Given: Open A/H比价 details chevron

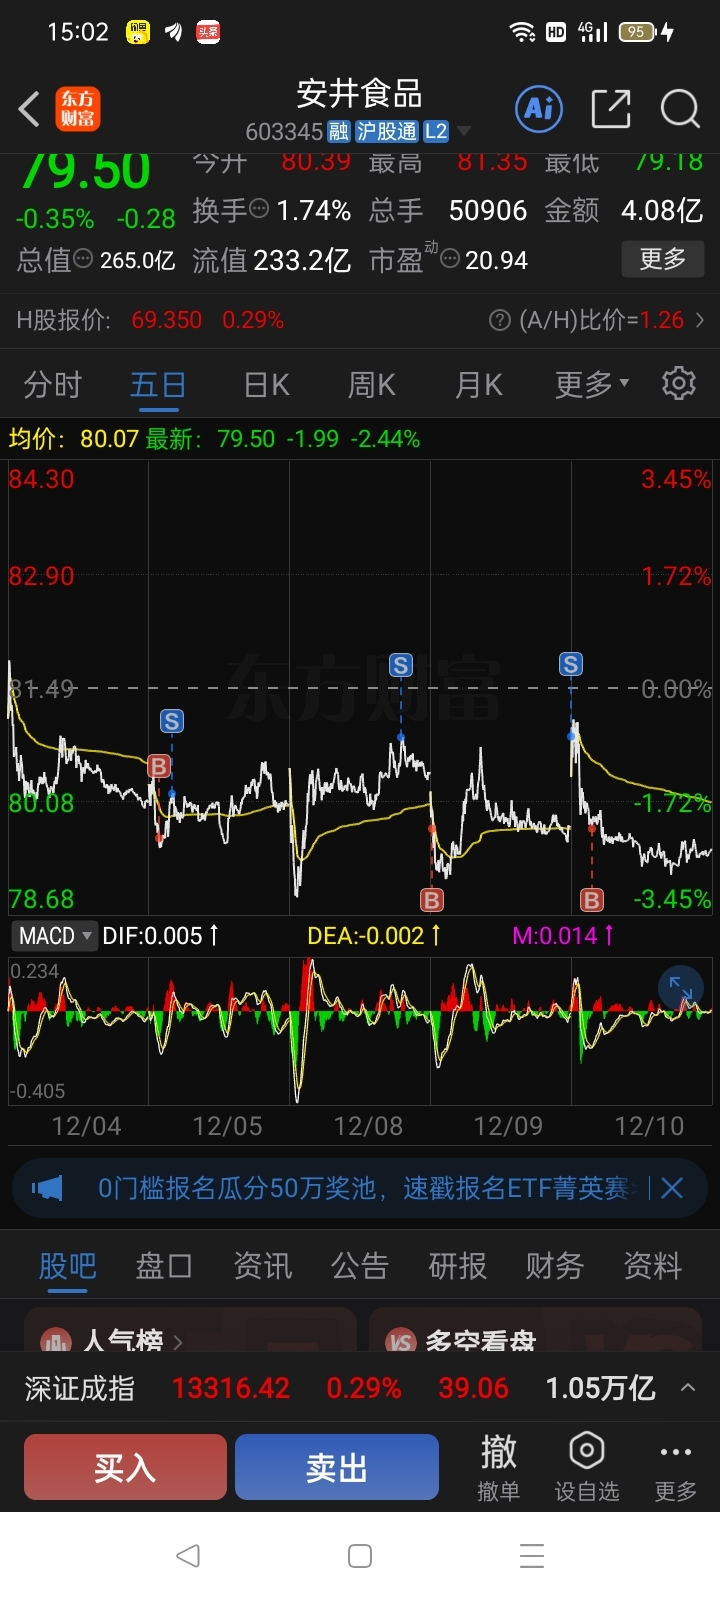Looking at the screenshot, I should [700, 320].
